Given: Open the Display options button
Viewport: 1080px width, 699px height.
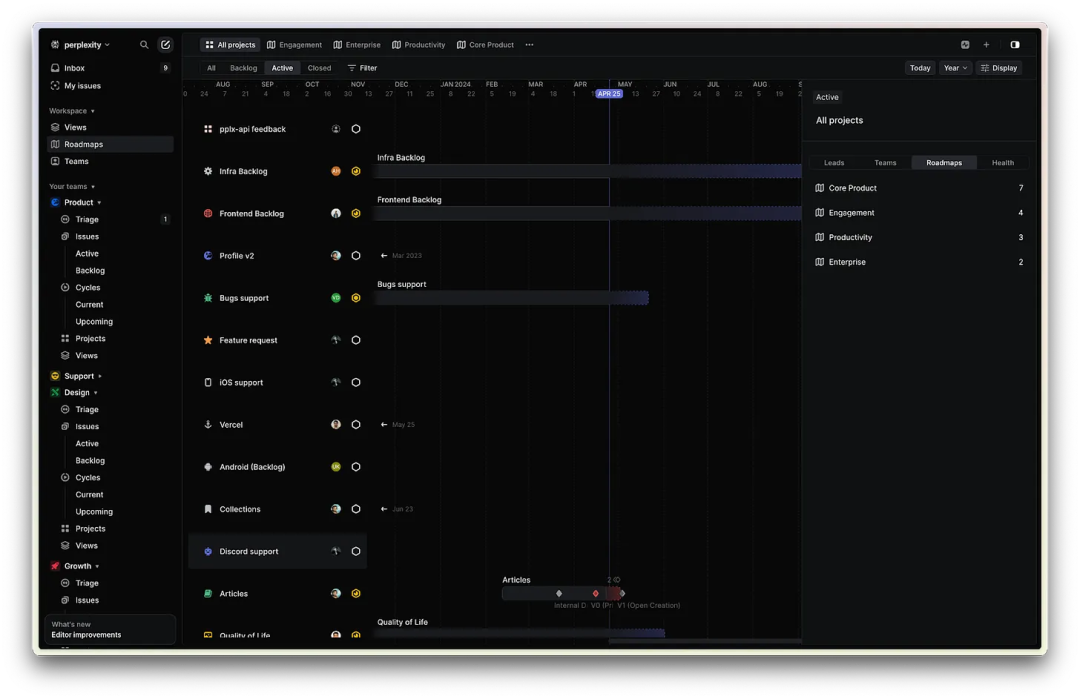Looking at the screenshot, I should point(998,68).
